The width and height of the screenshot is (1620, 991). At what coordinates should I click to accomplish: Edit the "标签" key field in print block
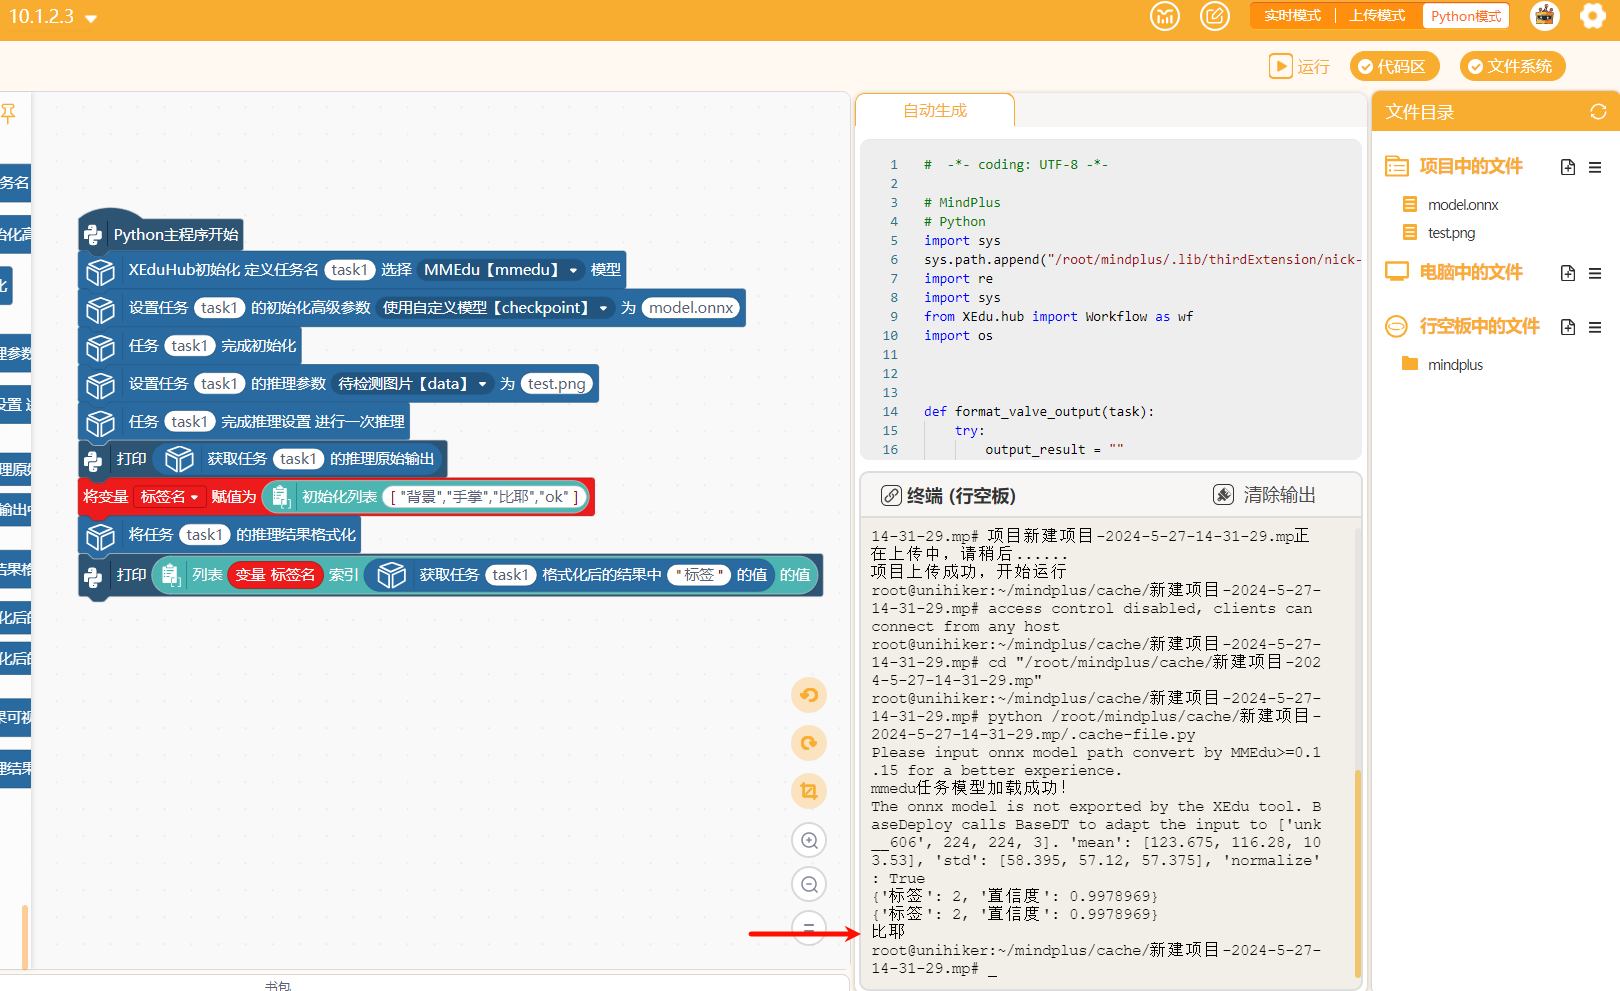[698, 575]
